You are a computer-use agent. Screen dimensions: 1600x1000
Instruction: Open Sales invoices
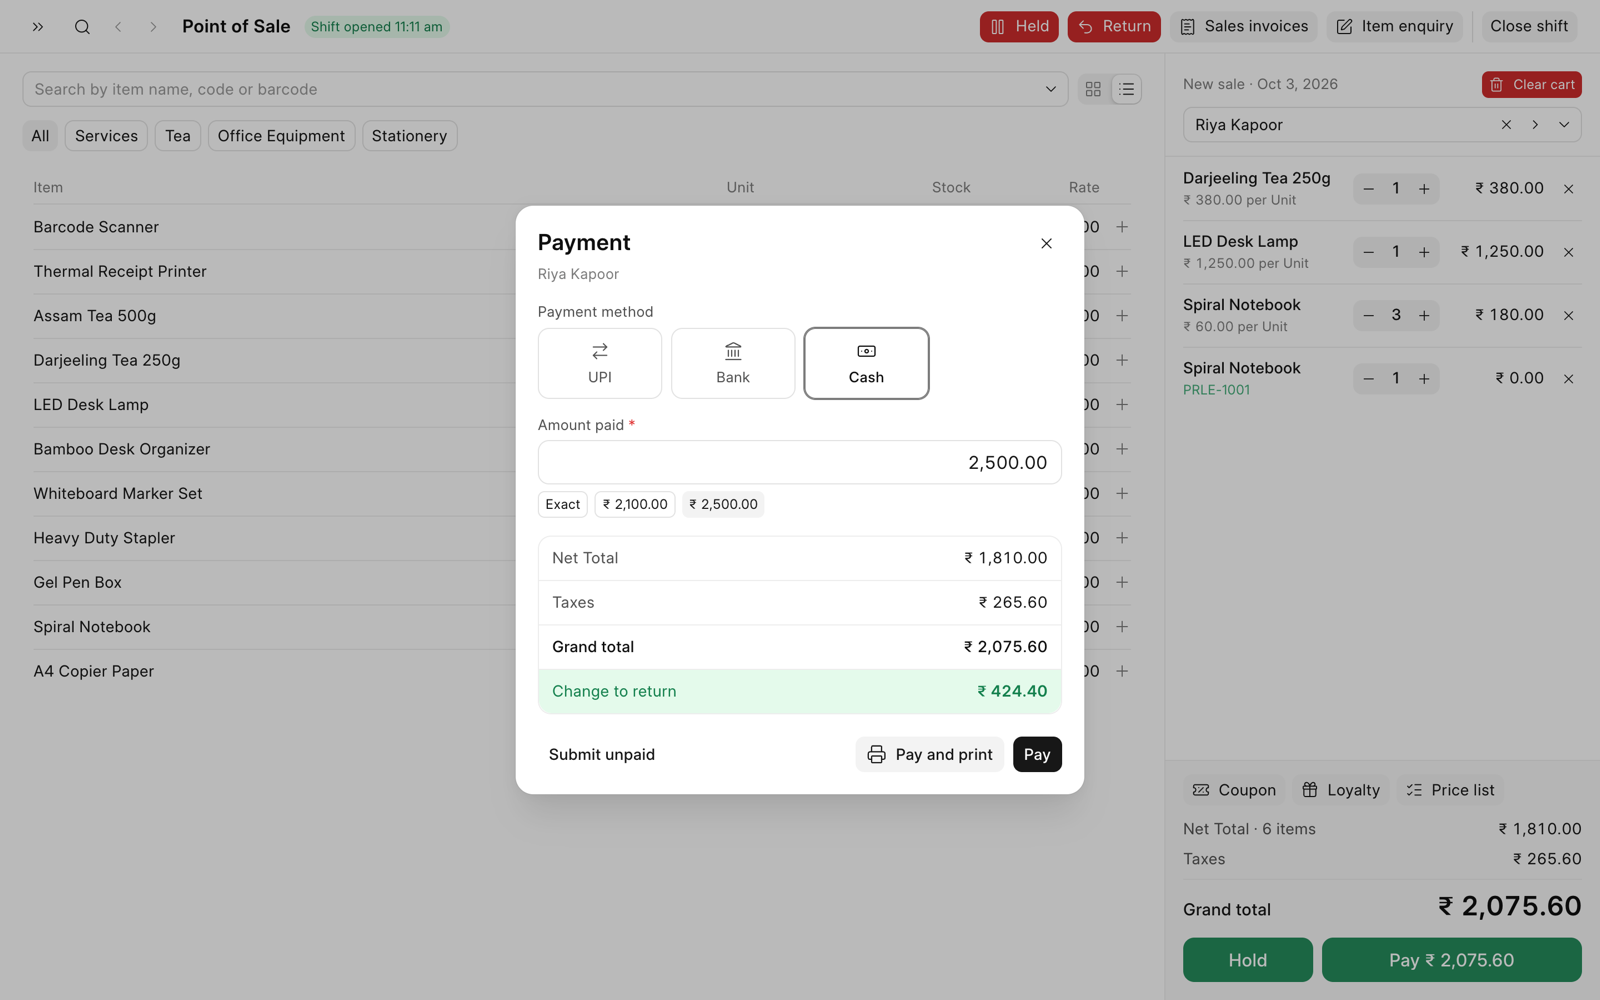[1244, 27]
